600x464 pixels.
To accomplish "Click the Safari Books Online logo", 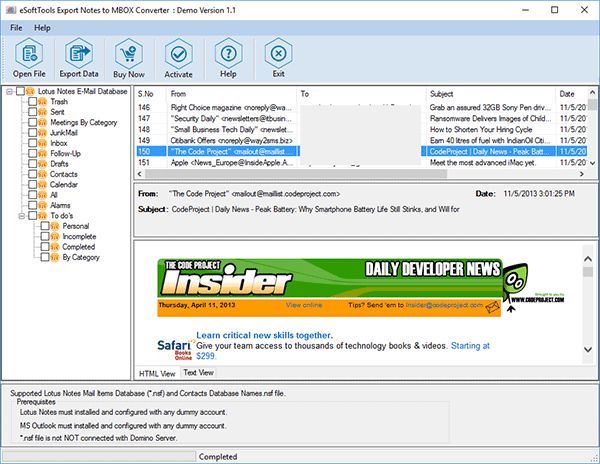I will [x=175, y=349].
